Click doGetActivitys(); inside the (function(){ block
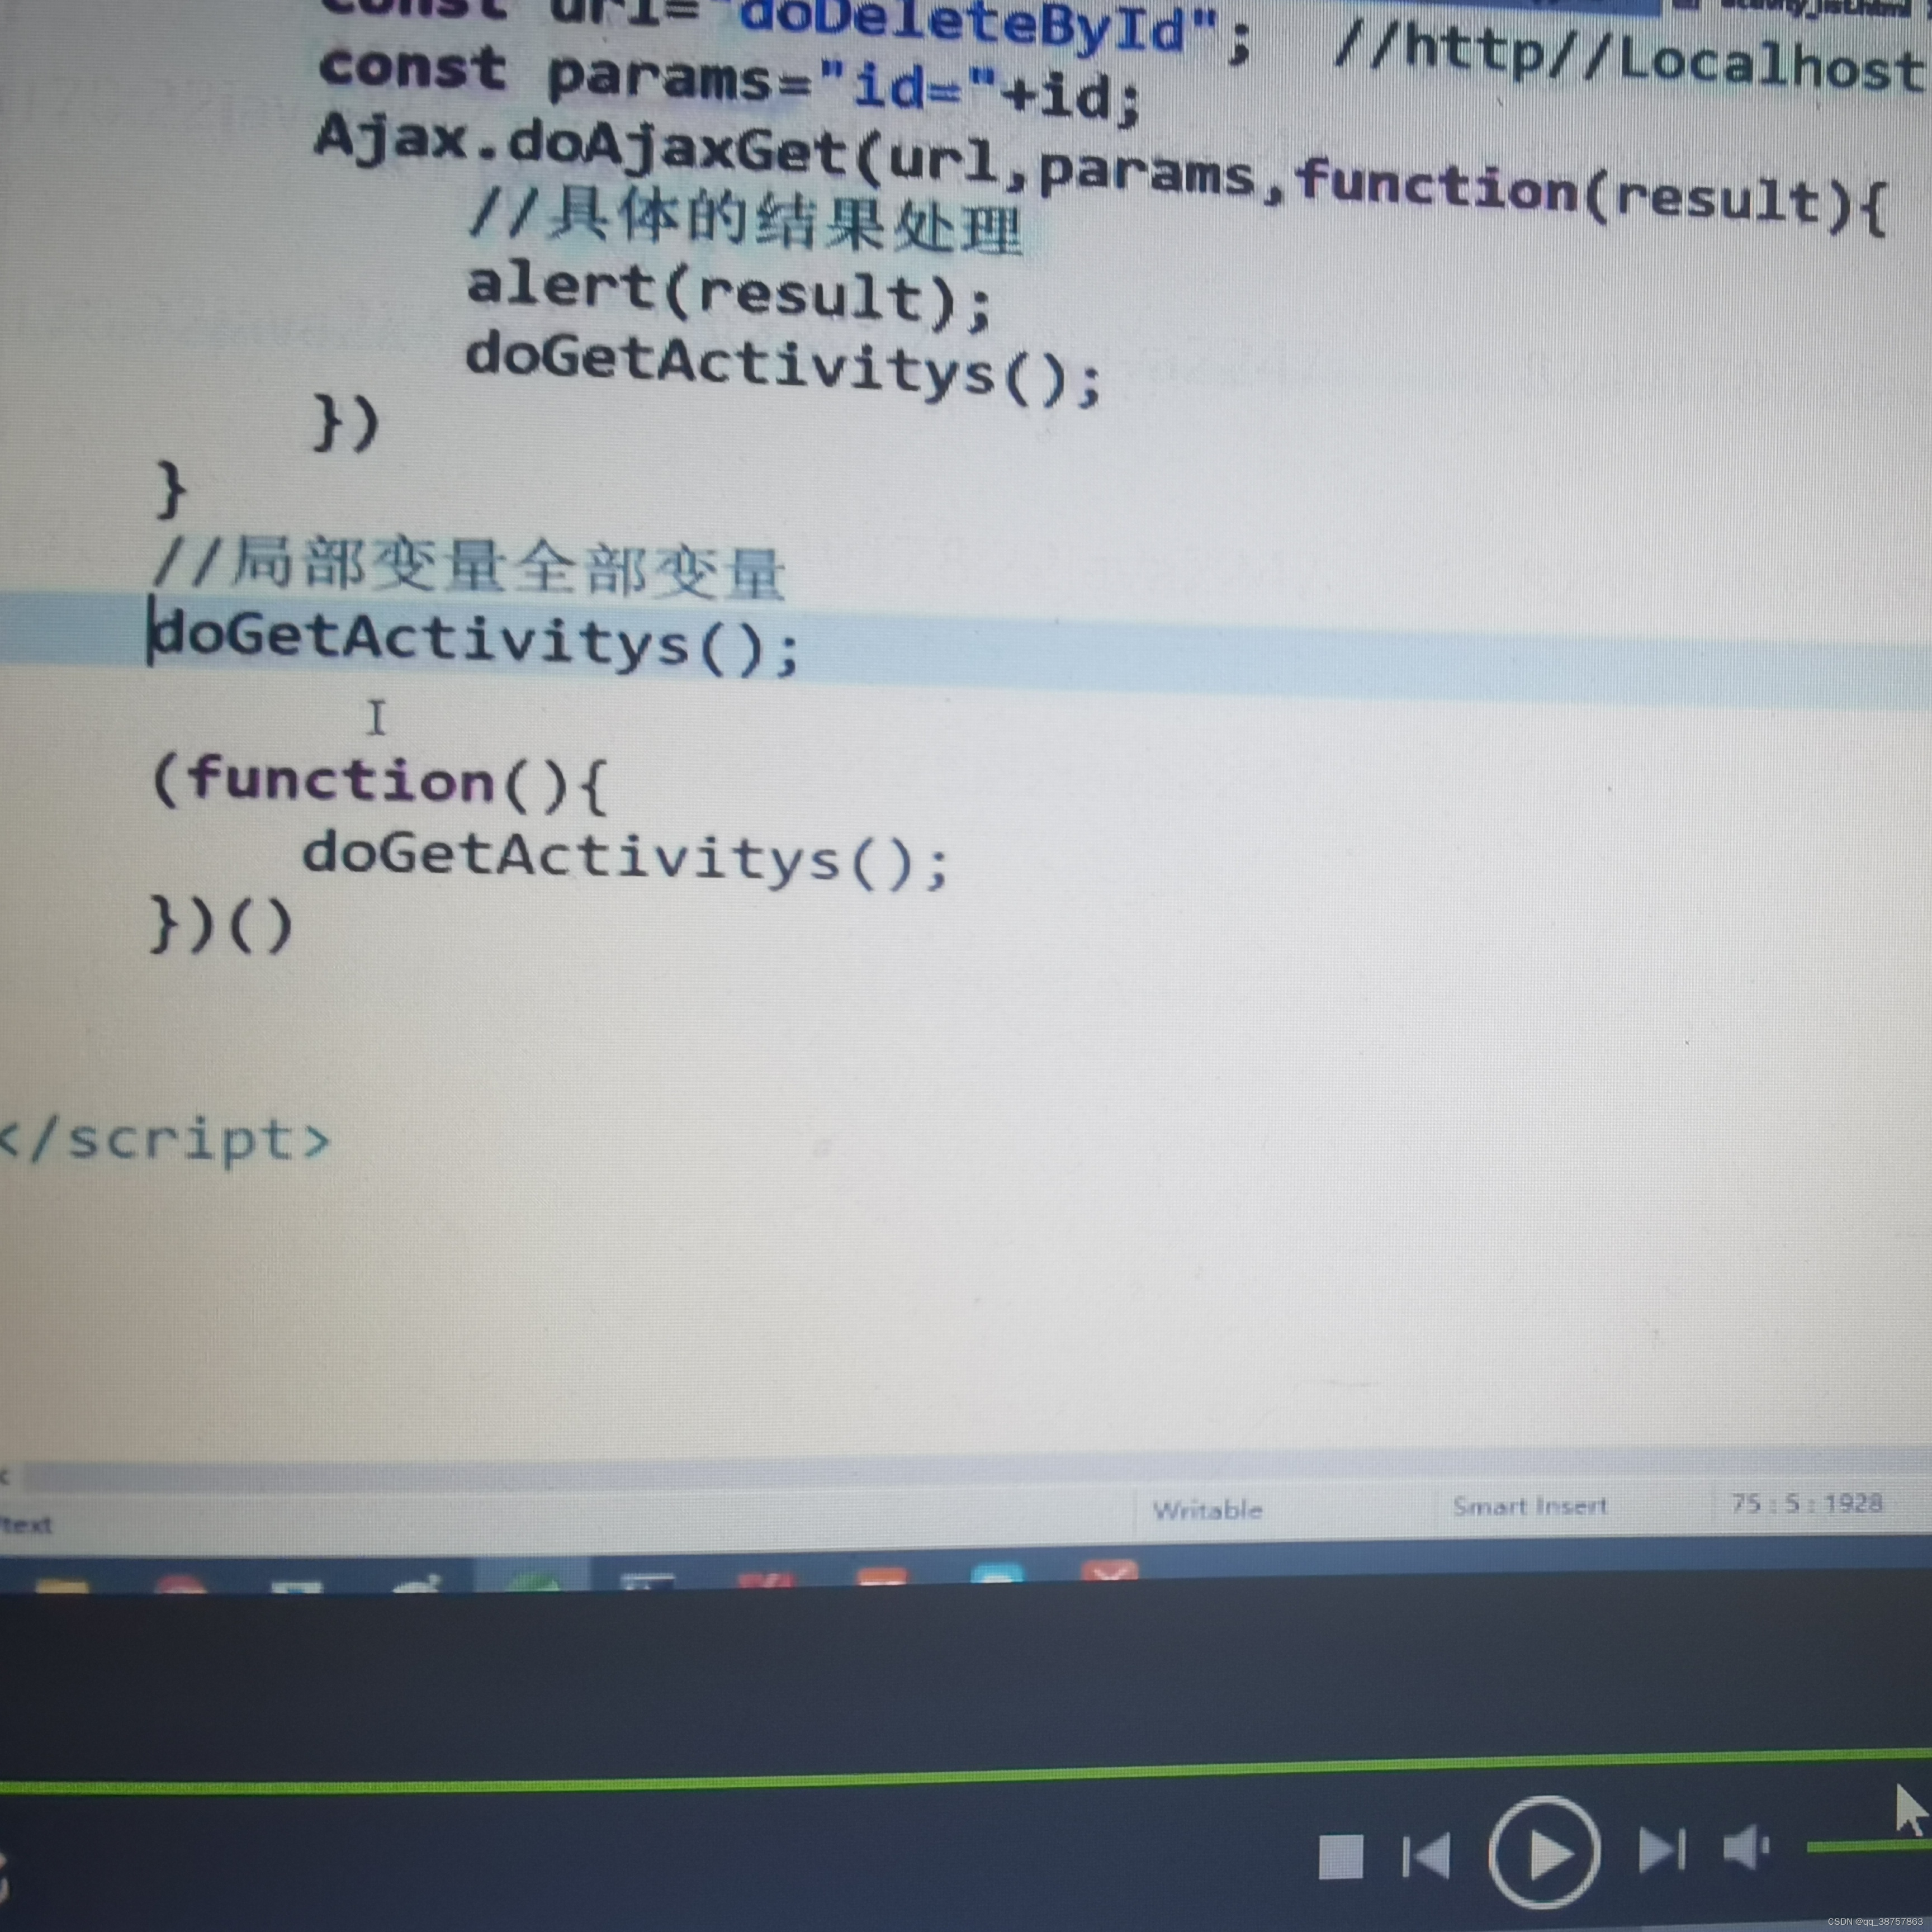 click(625, 860)
